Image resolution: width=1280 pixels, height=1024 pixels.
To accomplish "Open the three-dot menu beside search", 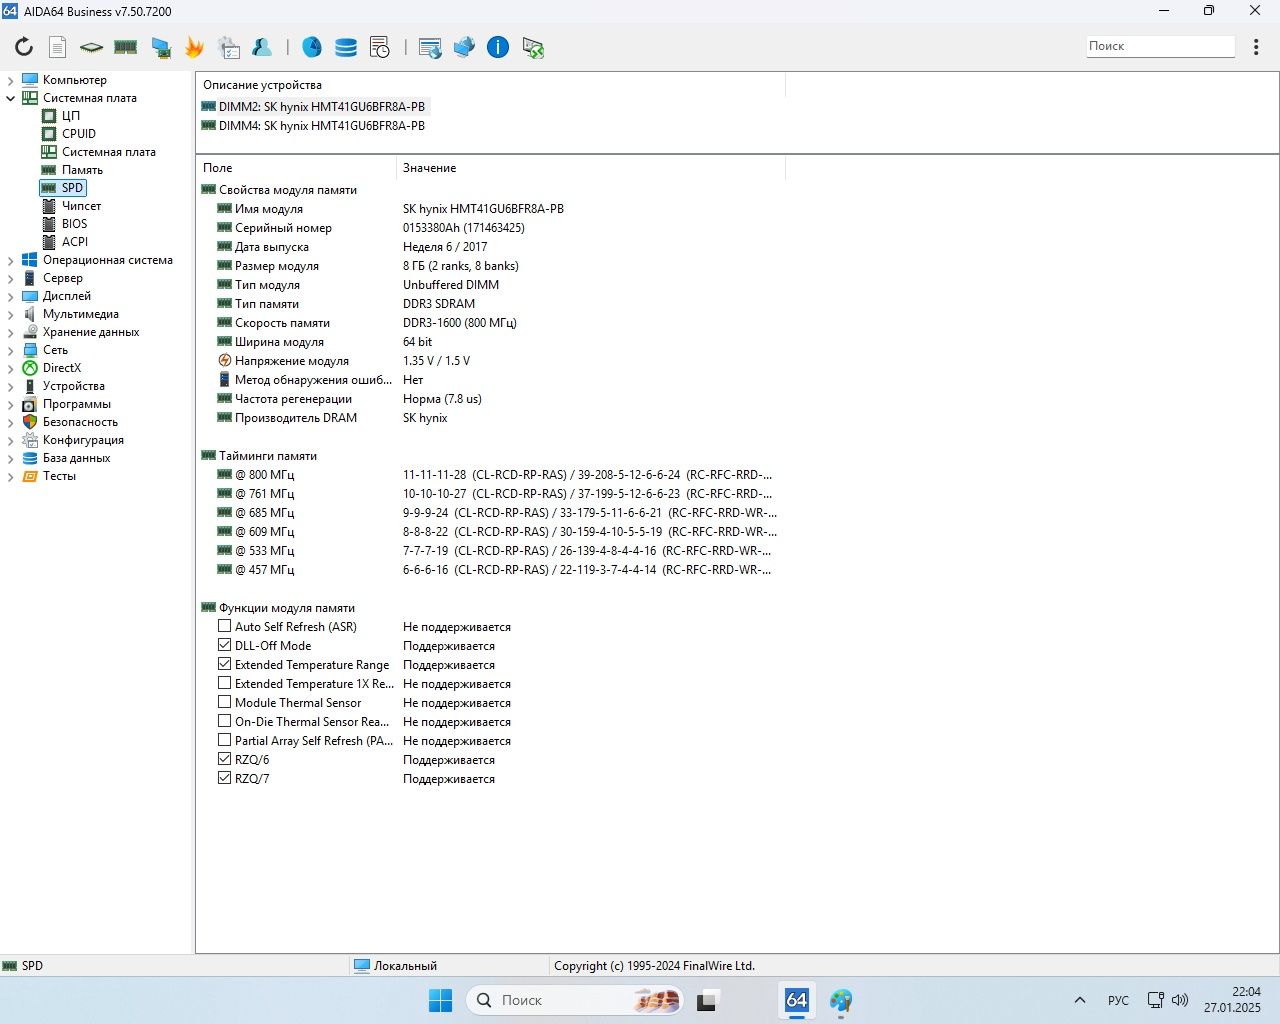I will click(1256, 47).
